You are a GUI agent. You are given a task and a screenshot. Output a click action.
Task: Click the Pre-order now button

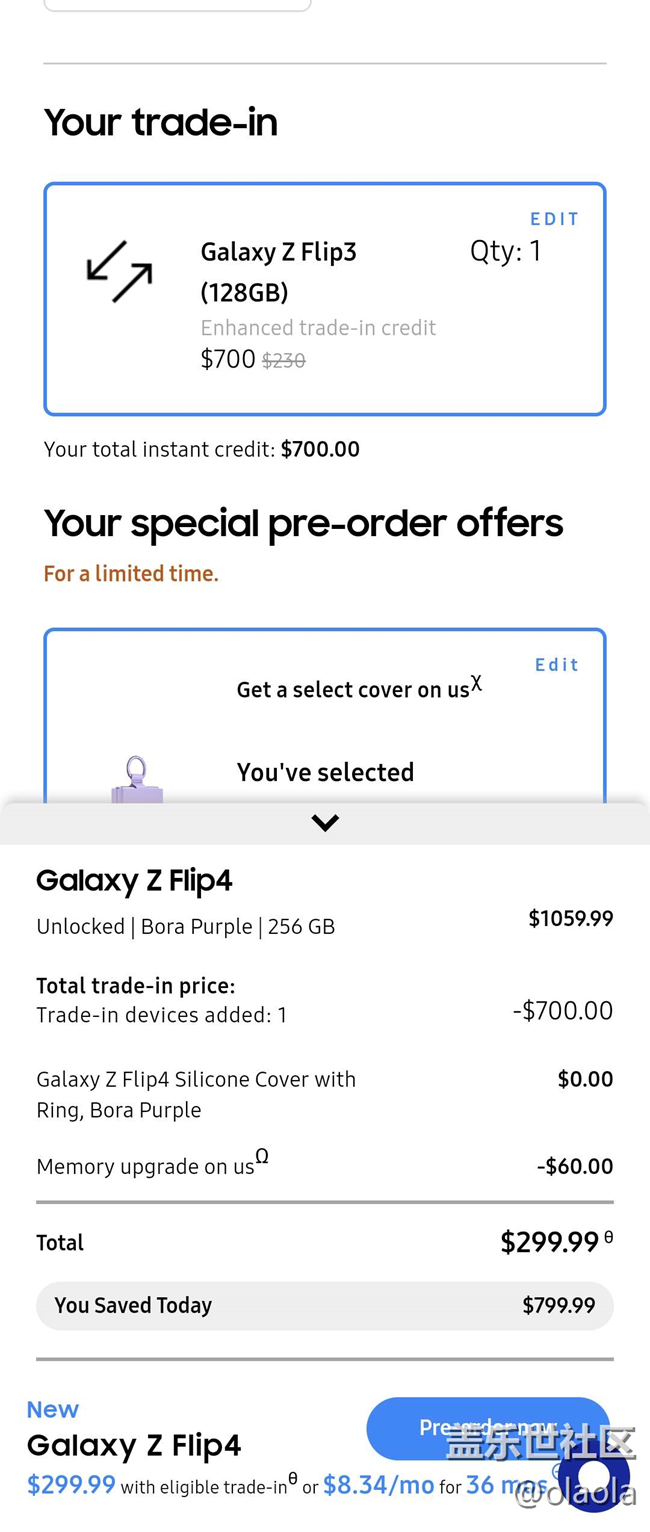point(488,1428)
